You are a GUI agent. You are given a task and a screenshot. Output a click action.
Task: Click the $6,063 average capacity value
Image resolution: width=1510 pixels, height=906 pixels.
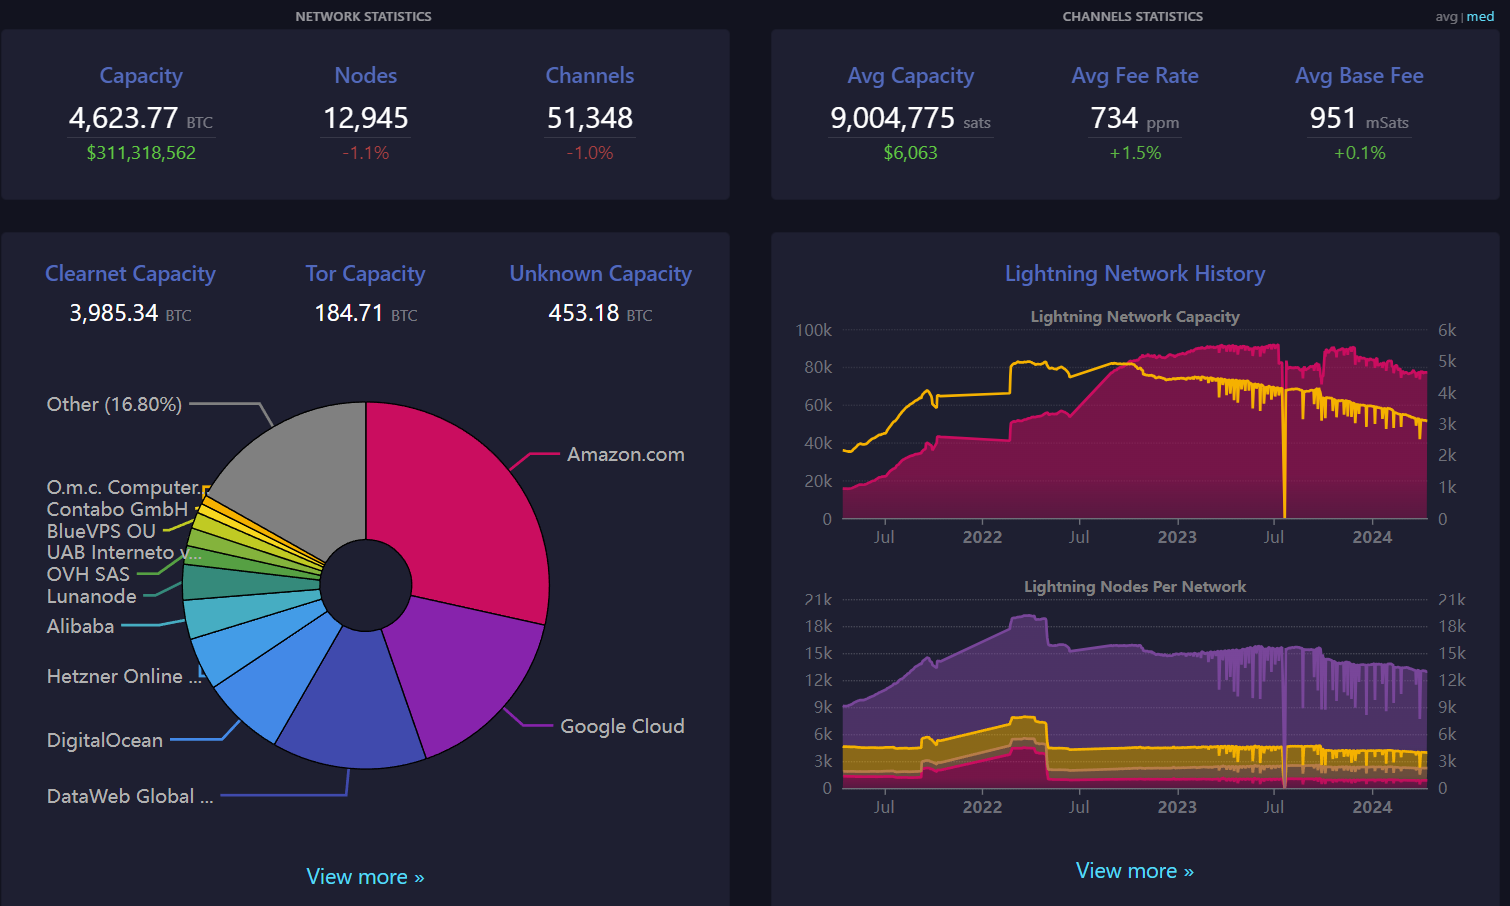tap(910, 153)
